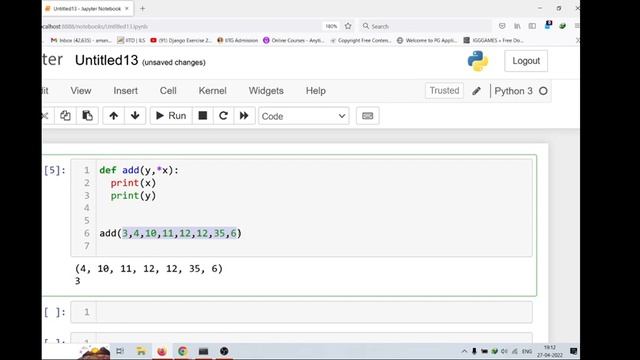
Task: Click the ENG language indicator in tray
Action: pos(527,351)
